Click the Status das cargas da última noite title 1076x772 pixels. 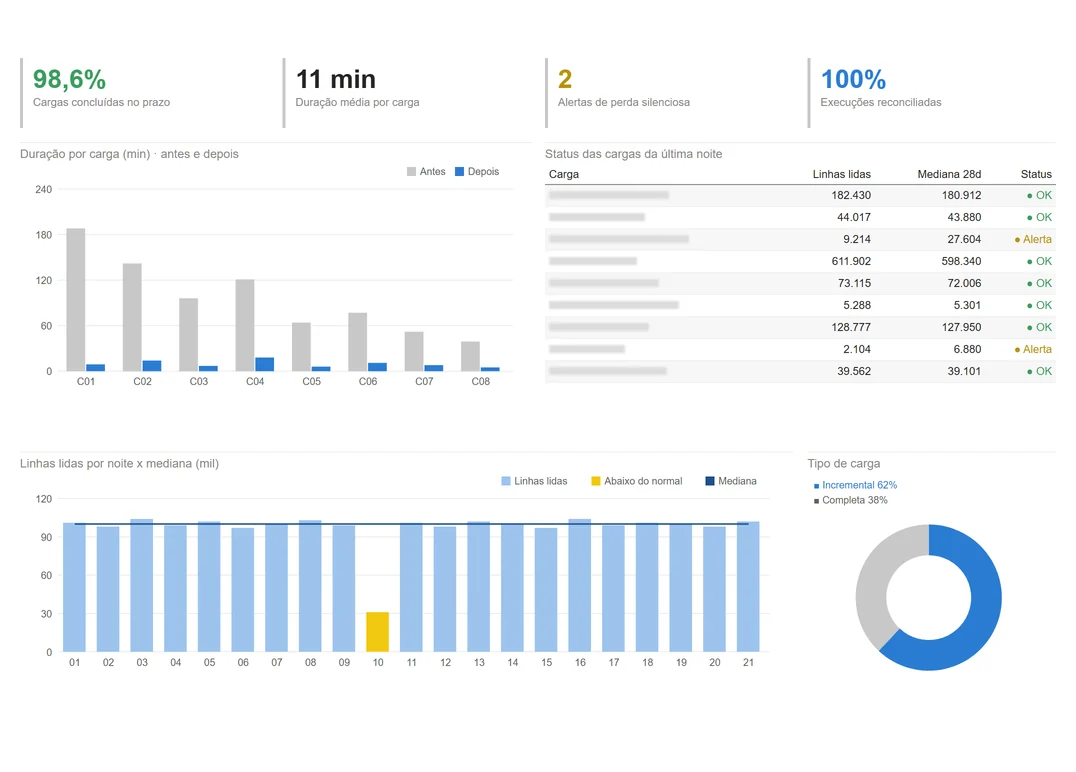tap(633, 154)
